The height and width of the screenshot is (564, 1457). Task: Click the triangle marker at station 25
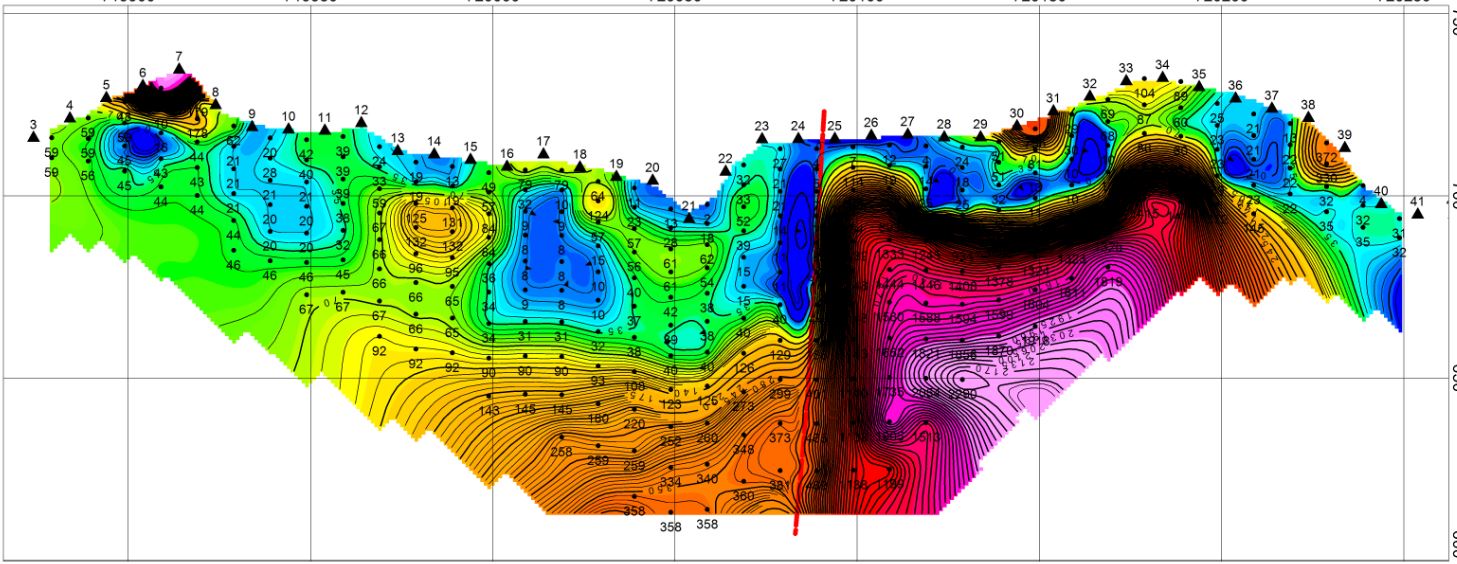834,137
